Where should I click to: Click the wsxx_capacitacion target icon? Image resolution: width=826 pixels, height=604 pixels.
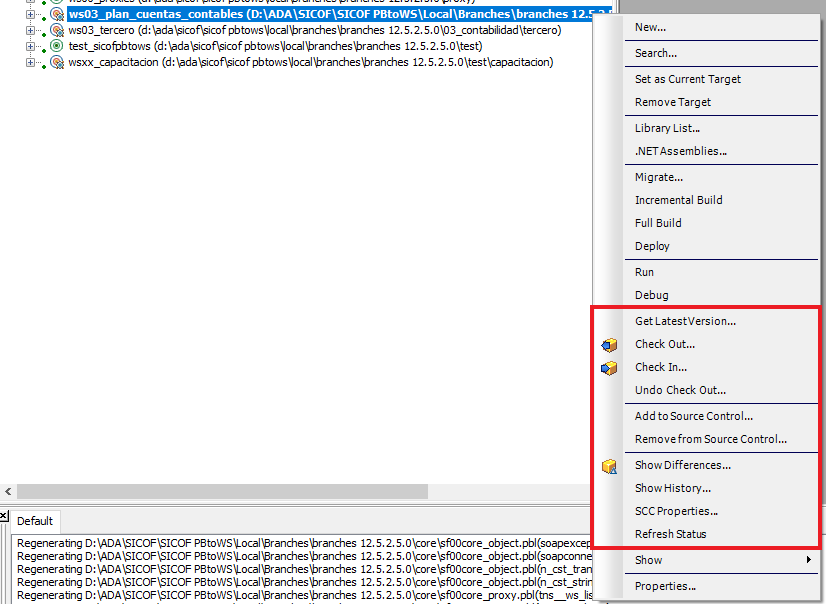57,62
